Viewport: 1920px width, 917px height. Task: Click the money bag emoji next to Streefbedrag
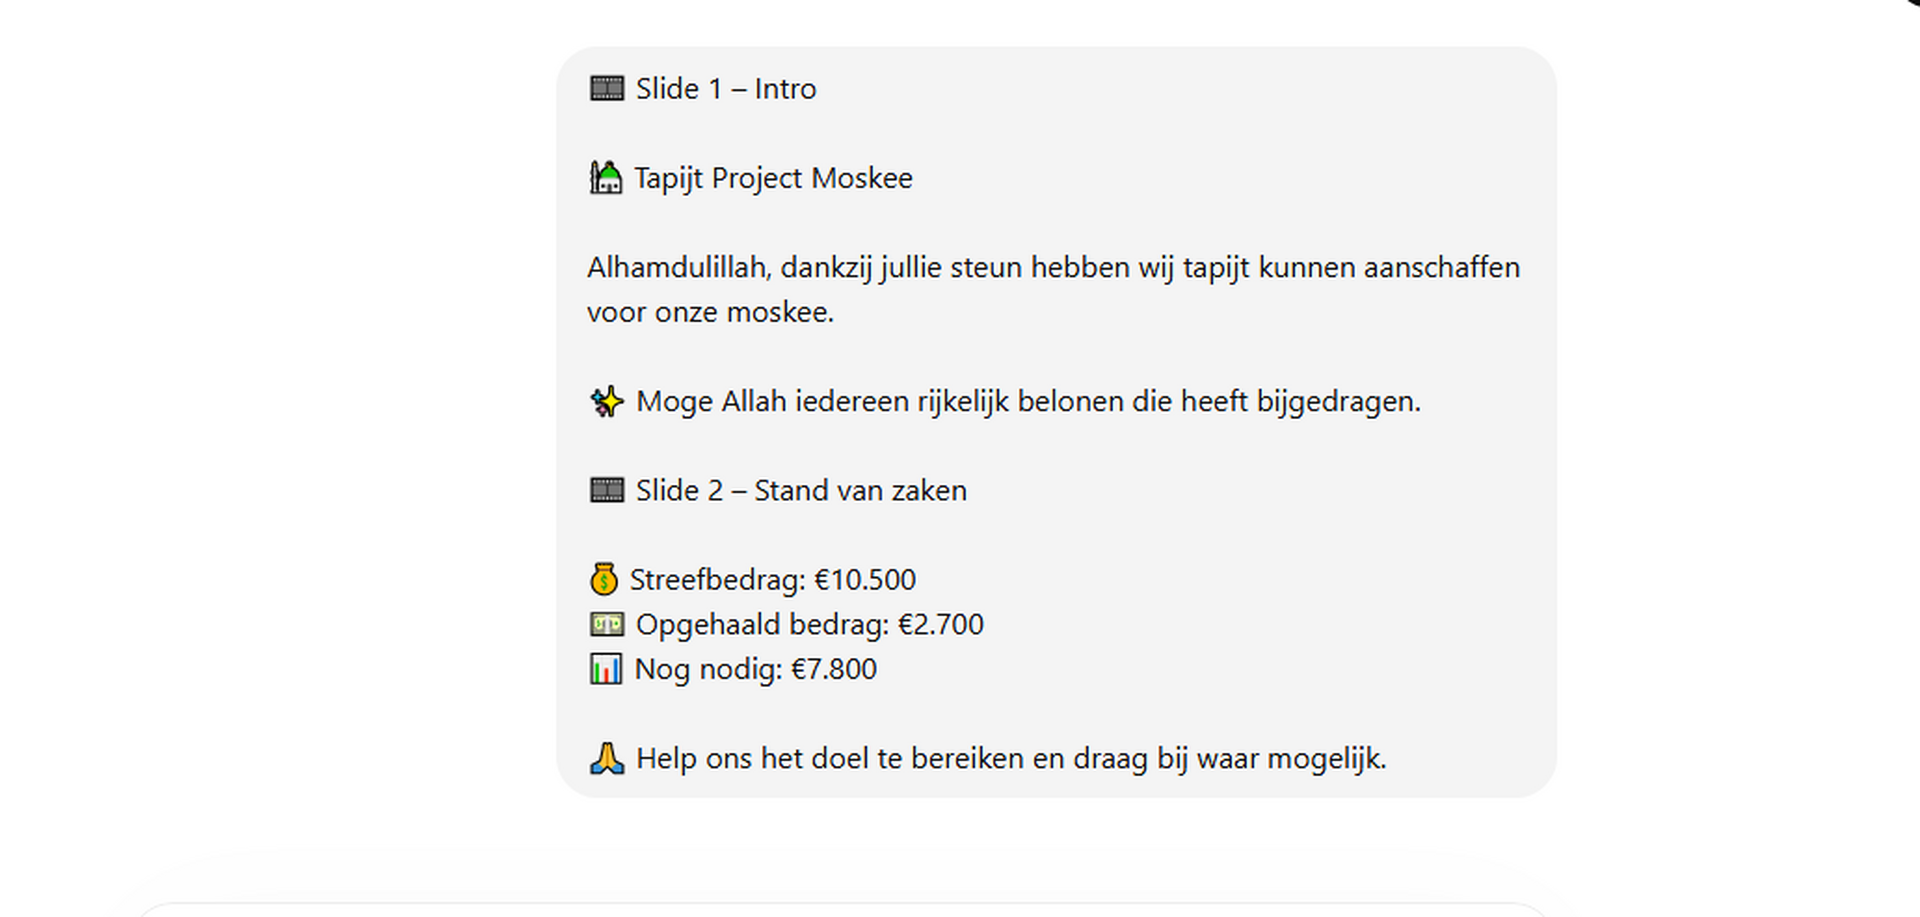pos(604,579)
